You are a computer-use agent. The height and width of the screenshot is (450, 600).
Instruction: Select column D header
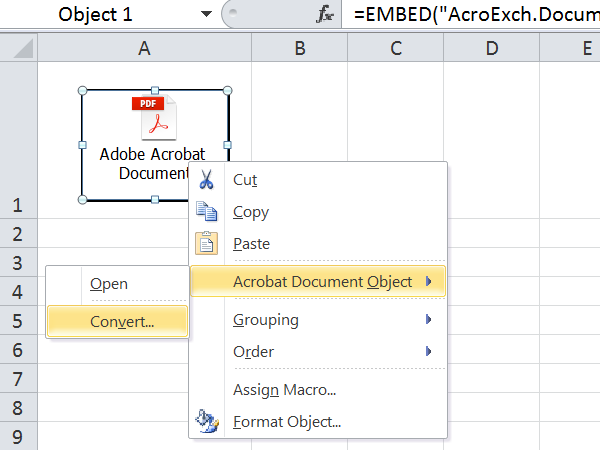pyautogui.click(x=491, y=48)
